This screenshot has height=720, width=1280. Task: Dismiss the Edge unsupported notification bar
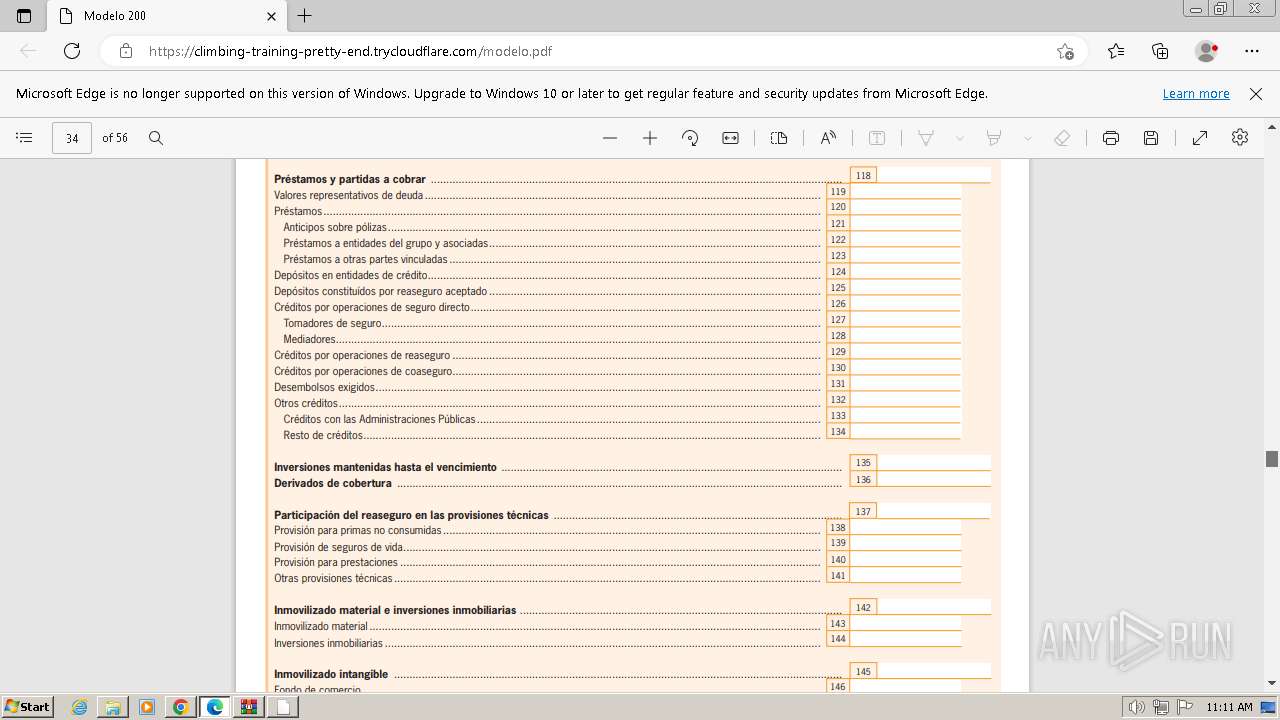pos(1256,93)
